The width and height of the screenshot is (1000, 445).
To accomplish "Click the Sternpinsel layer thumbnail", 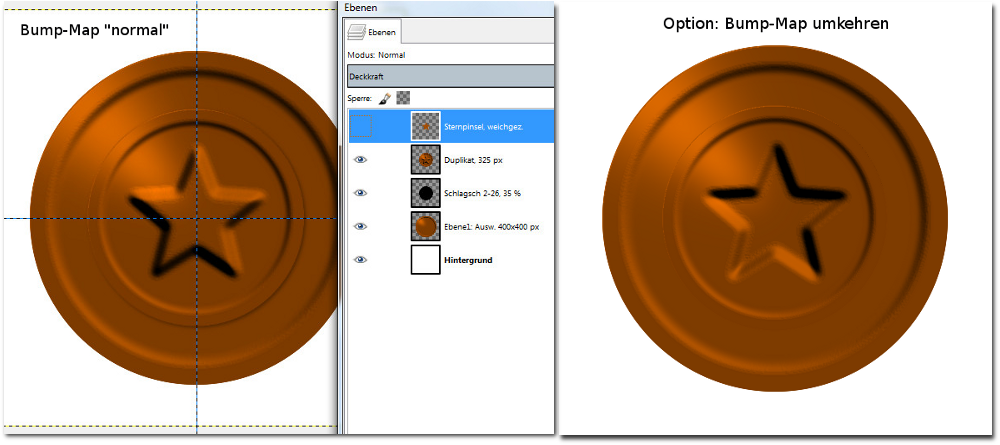I will [x=425, y=126].
